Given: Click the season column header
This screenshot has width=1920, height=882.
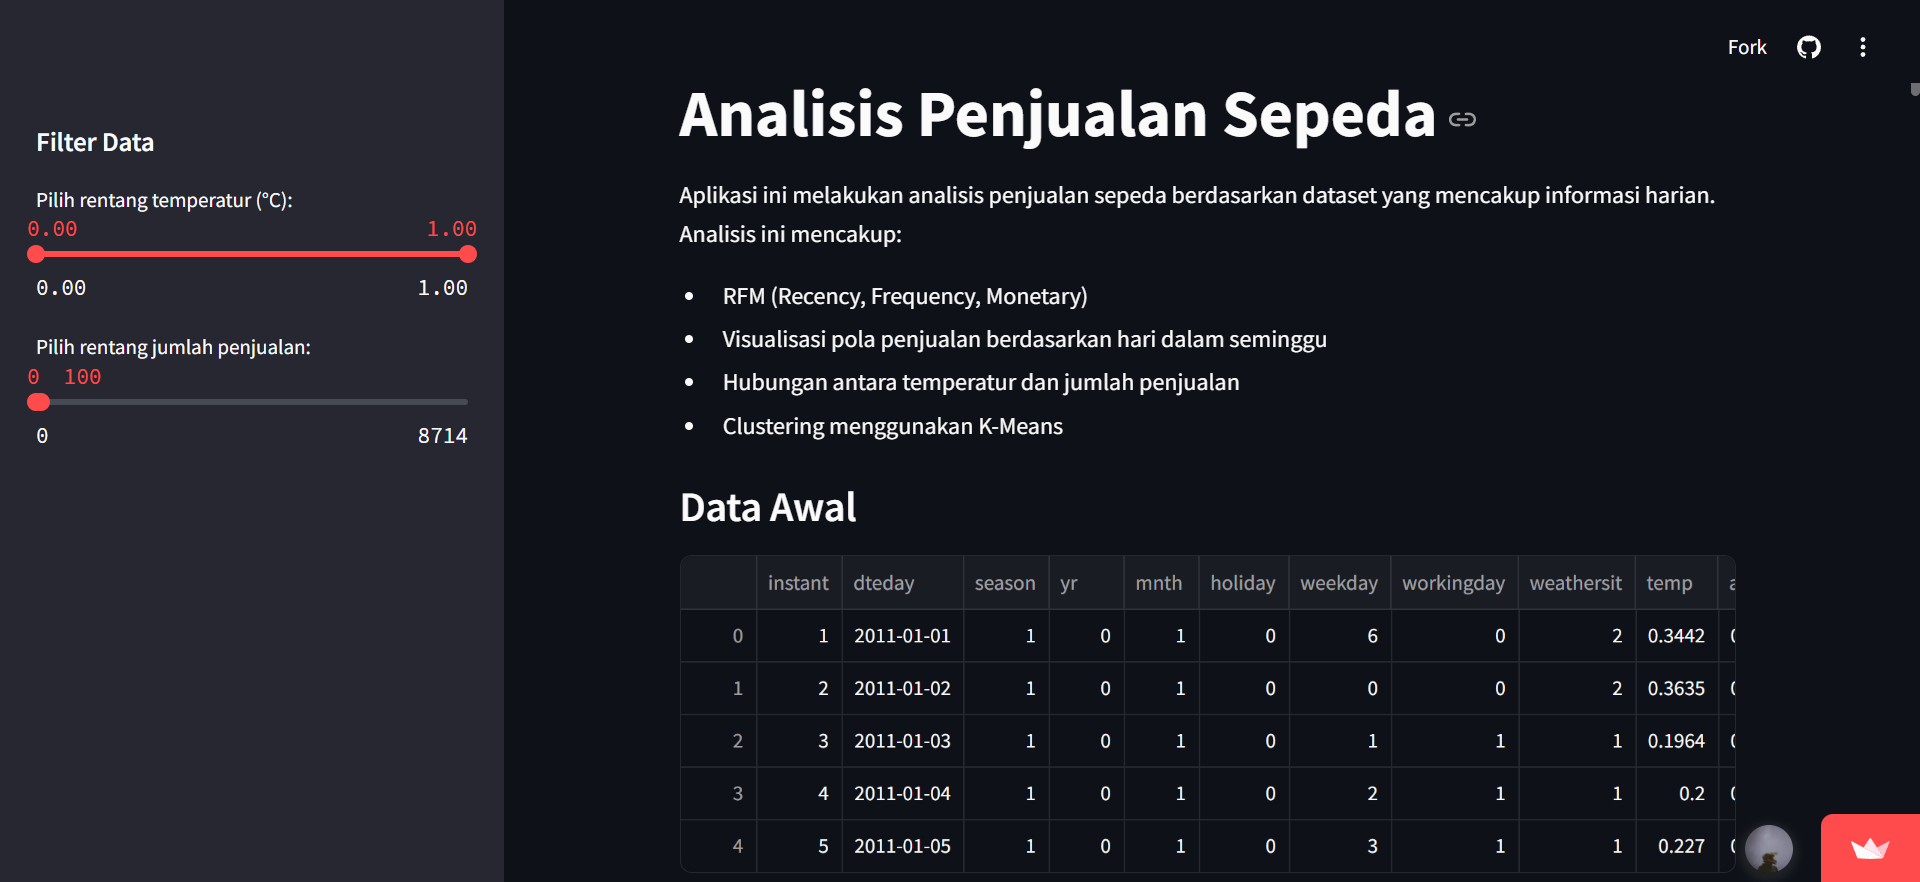Looking at the screenshot, I should 1005,583.
